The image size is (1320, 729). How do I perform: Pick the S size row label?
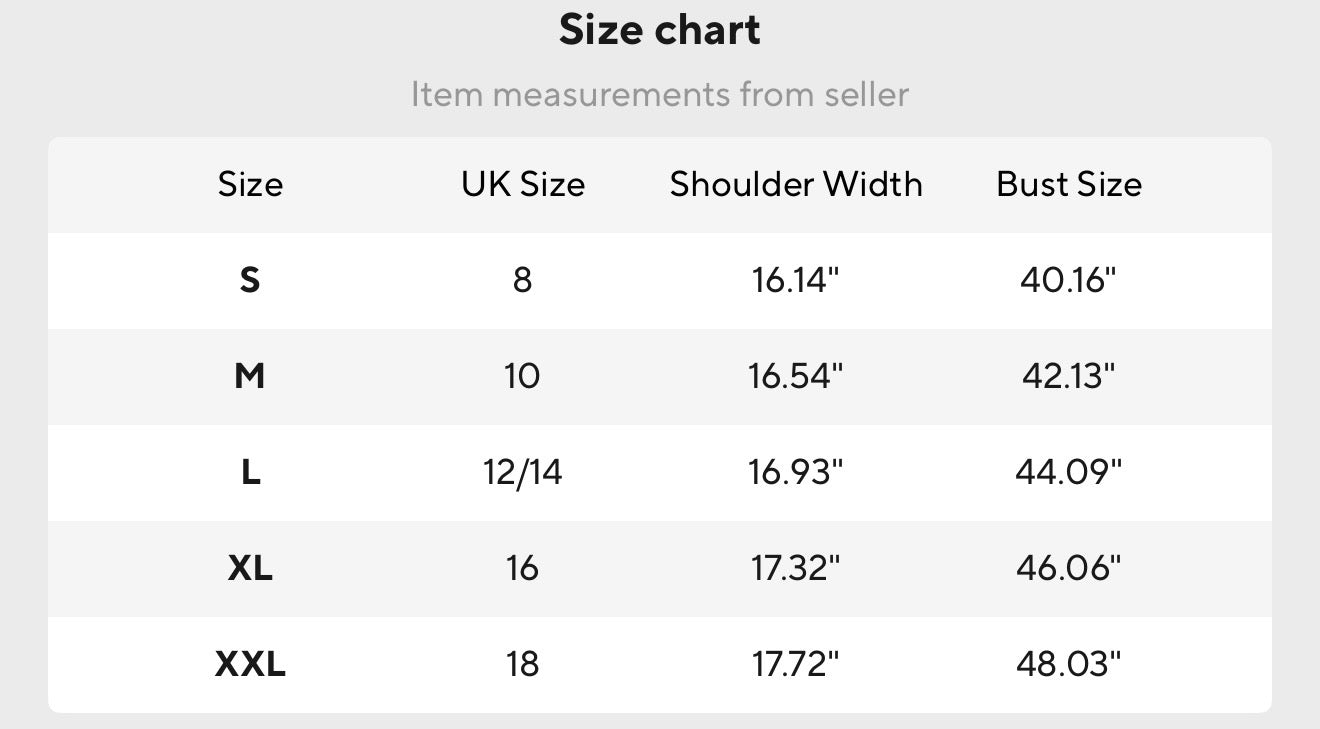click(250, 280)
